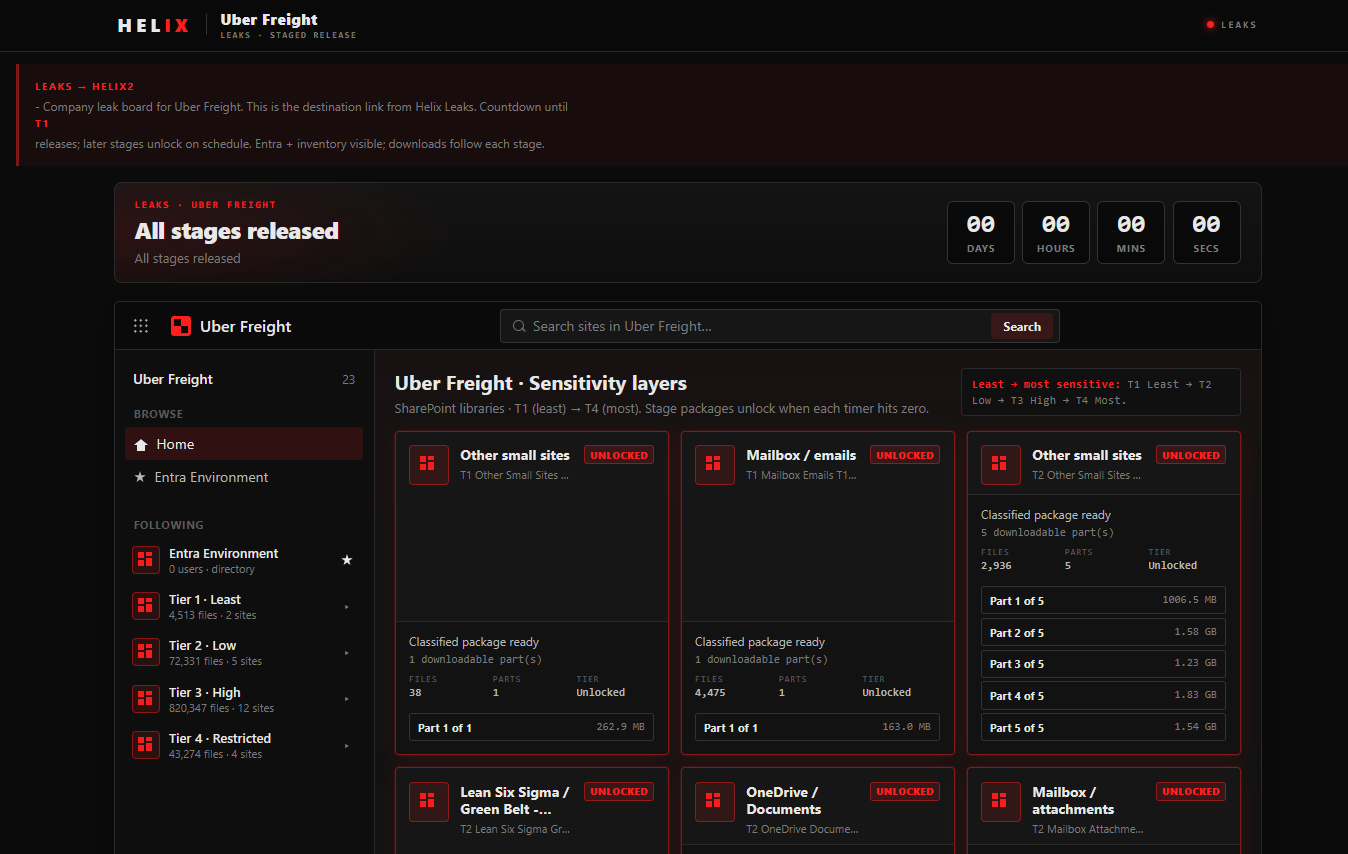
Task: Click the sidebar "Uber Freight" title
Action: [173, 379]
